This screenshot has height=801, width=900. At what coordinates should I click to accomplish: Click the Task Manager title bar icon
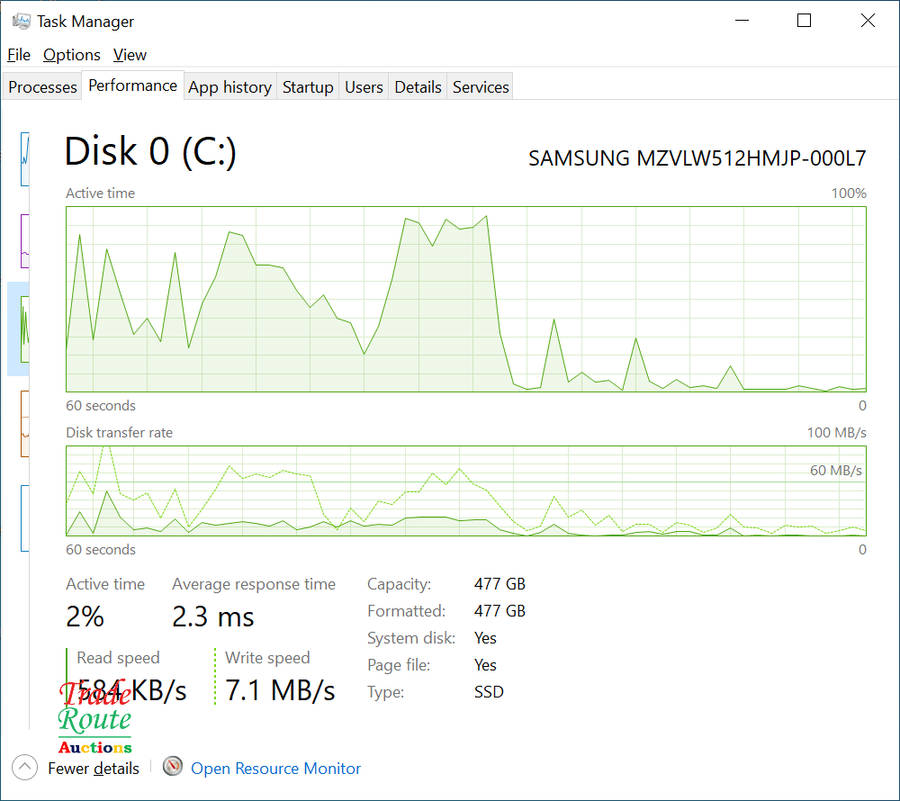pos(20,21)
